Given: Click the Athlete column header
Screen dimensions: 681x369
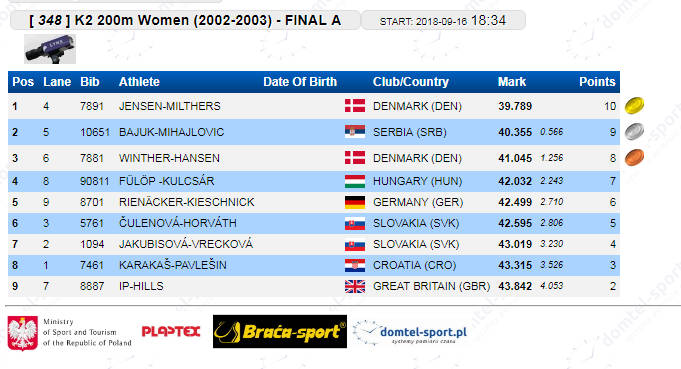Looking at the screenshot, I should point(139,82).
